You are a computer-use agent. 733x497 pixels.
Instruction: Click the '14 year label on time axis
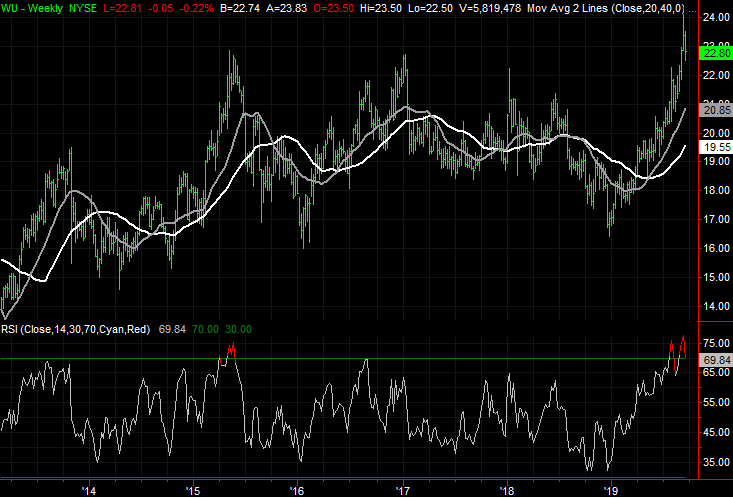(x=89, y=490)
